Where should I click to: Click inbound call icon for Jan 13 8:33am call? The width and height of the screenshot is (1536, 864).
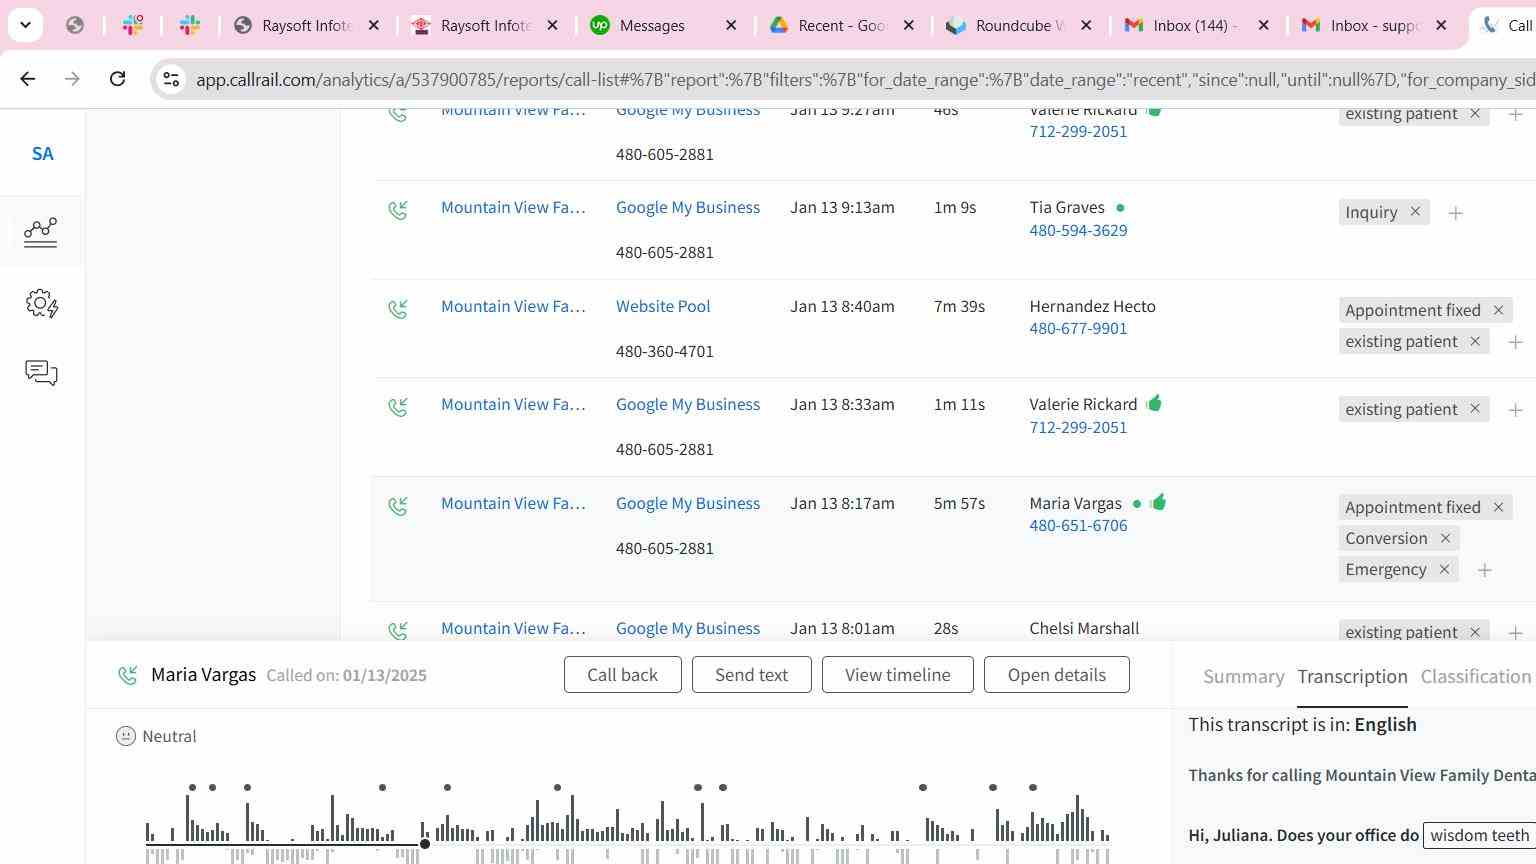(398, 406)
